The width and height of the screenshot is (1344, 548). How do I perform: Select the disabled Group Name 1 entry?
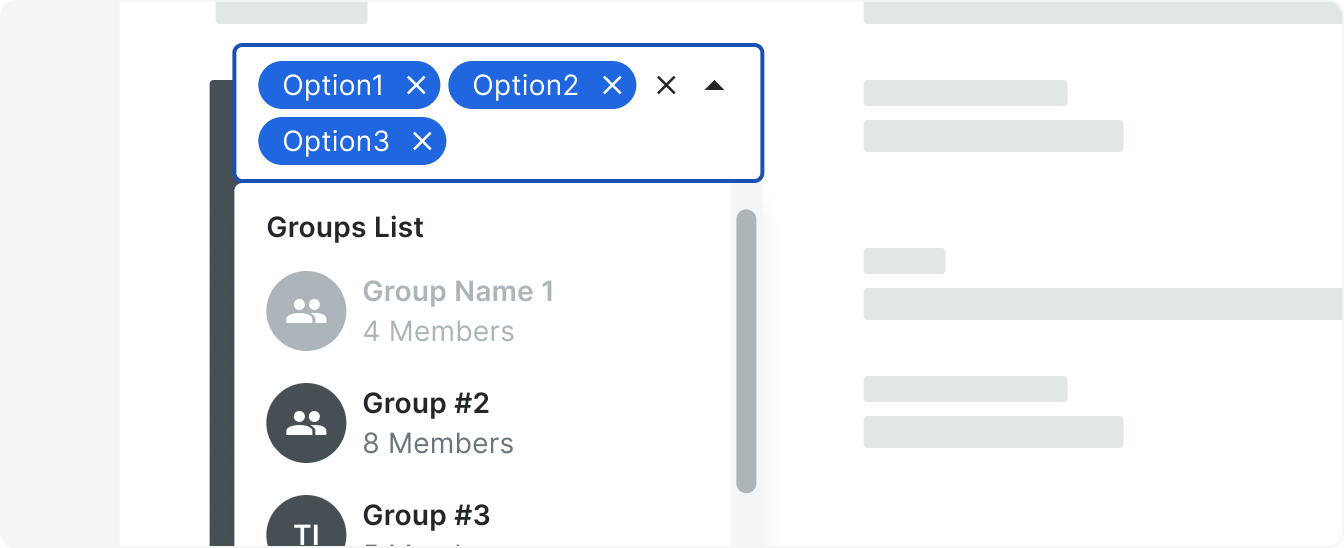483,311
